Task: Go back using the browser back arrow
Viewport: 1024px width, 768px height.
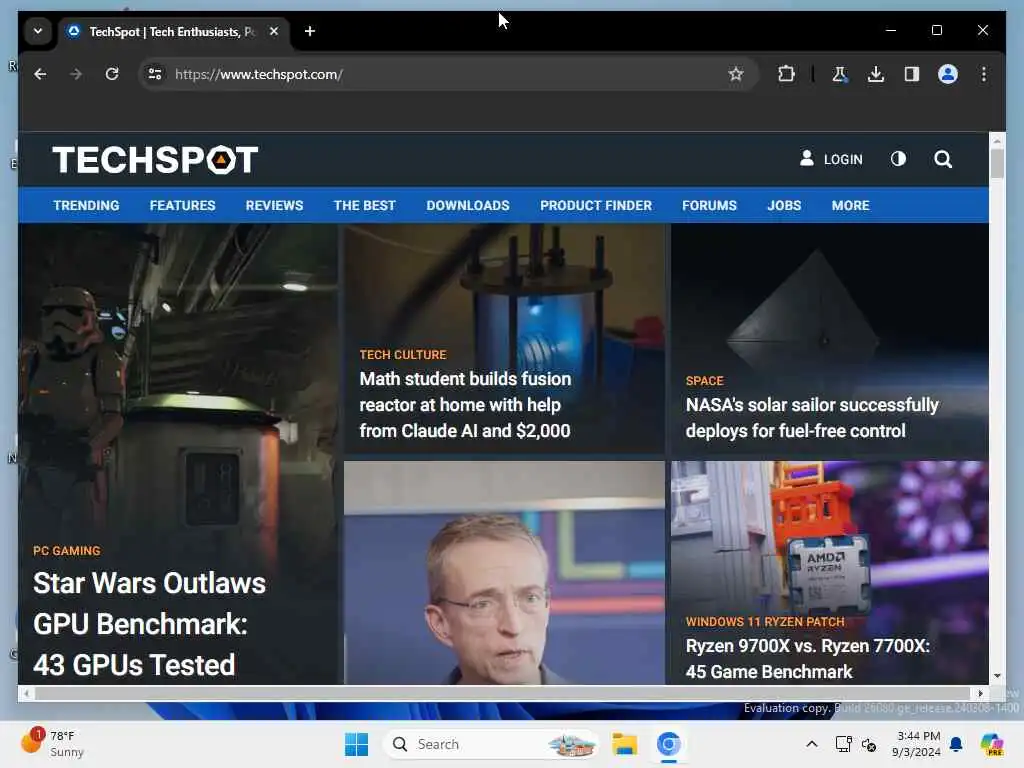Action: [40, 74]
